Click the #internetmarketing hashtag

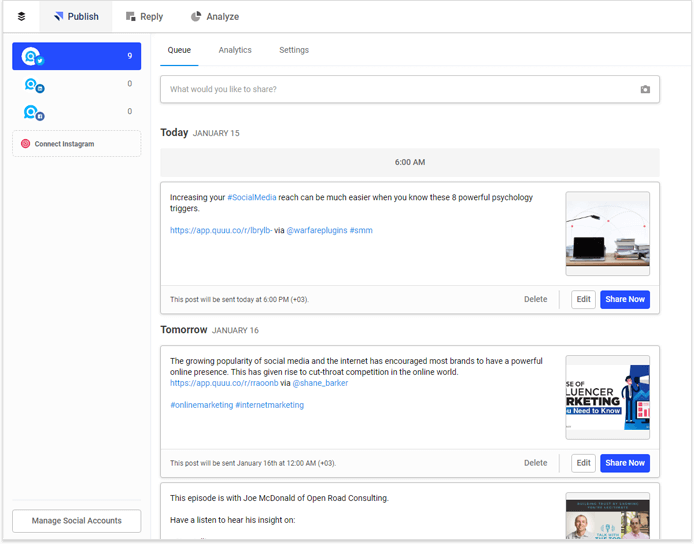click(270, 405)
